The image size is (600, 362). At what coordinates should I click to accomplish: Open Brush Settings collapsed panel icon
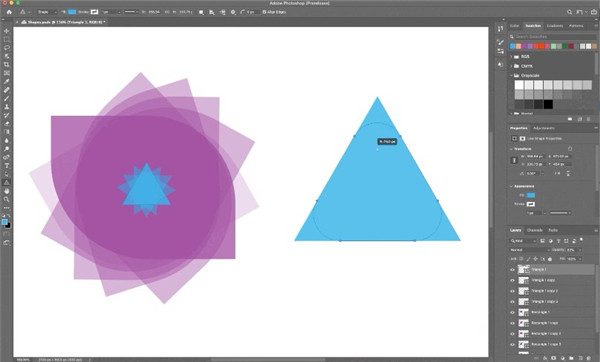(x=501, y=42)
